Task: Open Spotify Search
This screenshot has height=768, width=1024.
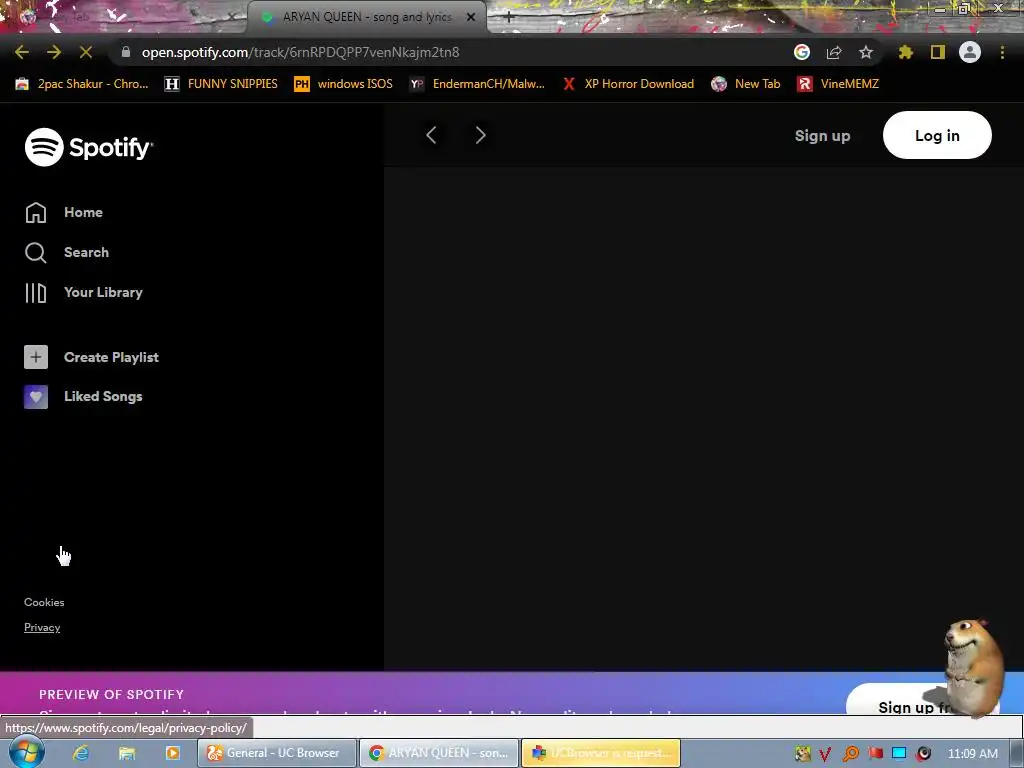Action: pos(86,252)
